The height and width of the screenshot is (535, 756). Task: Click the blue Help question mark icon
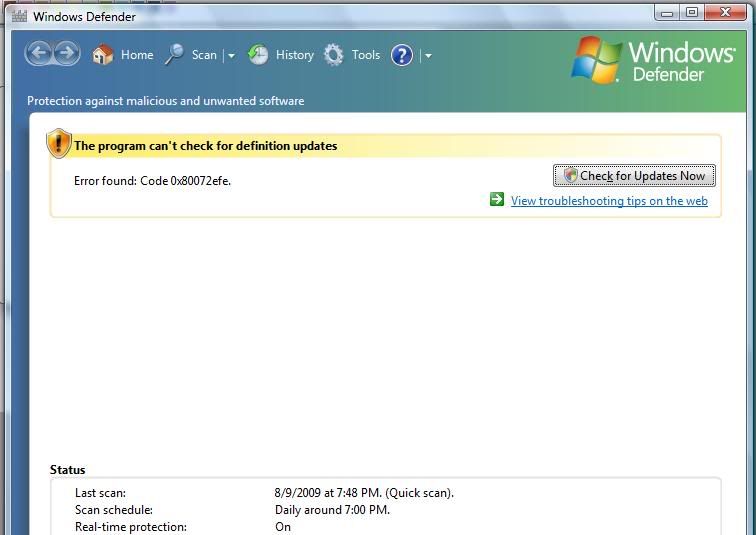[x=402, y=55]
